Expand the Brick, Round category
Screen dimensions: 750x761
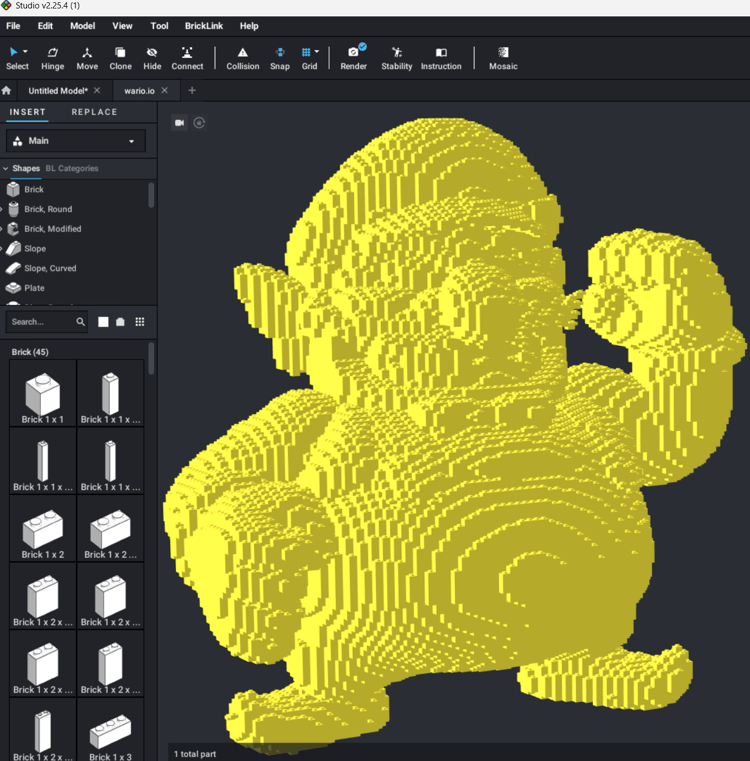pyautogui.click(x=1, y=209)
